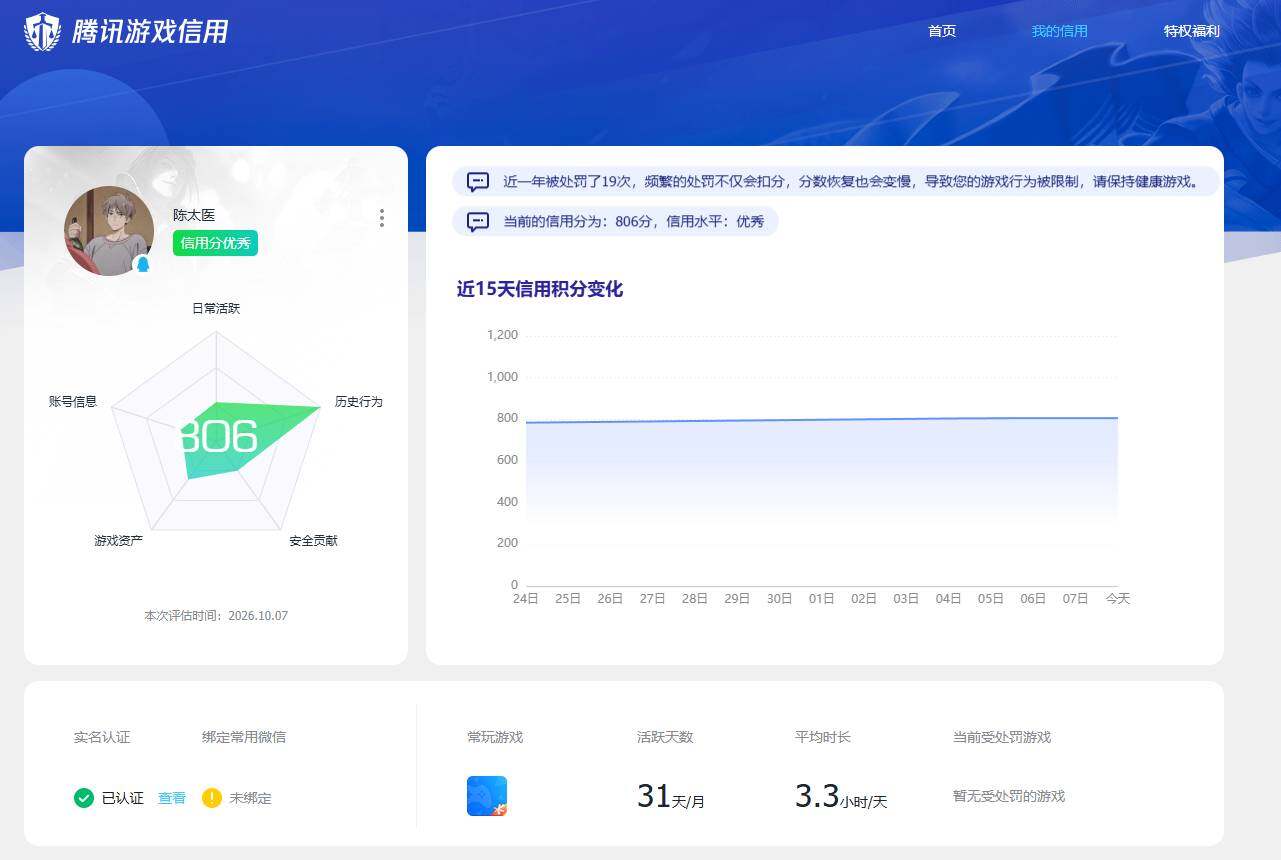
Task: Open the 特权福利 tab
Action: coord(1192,31)
